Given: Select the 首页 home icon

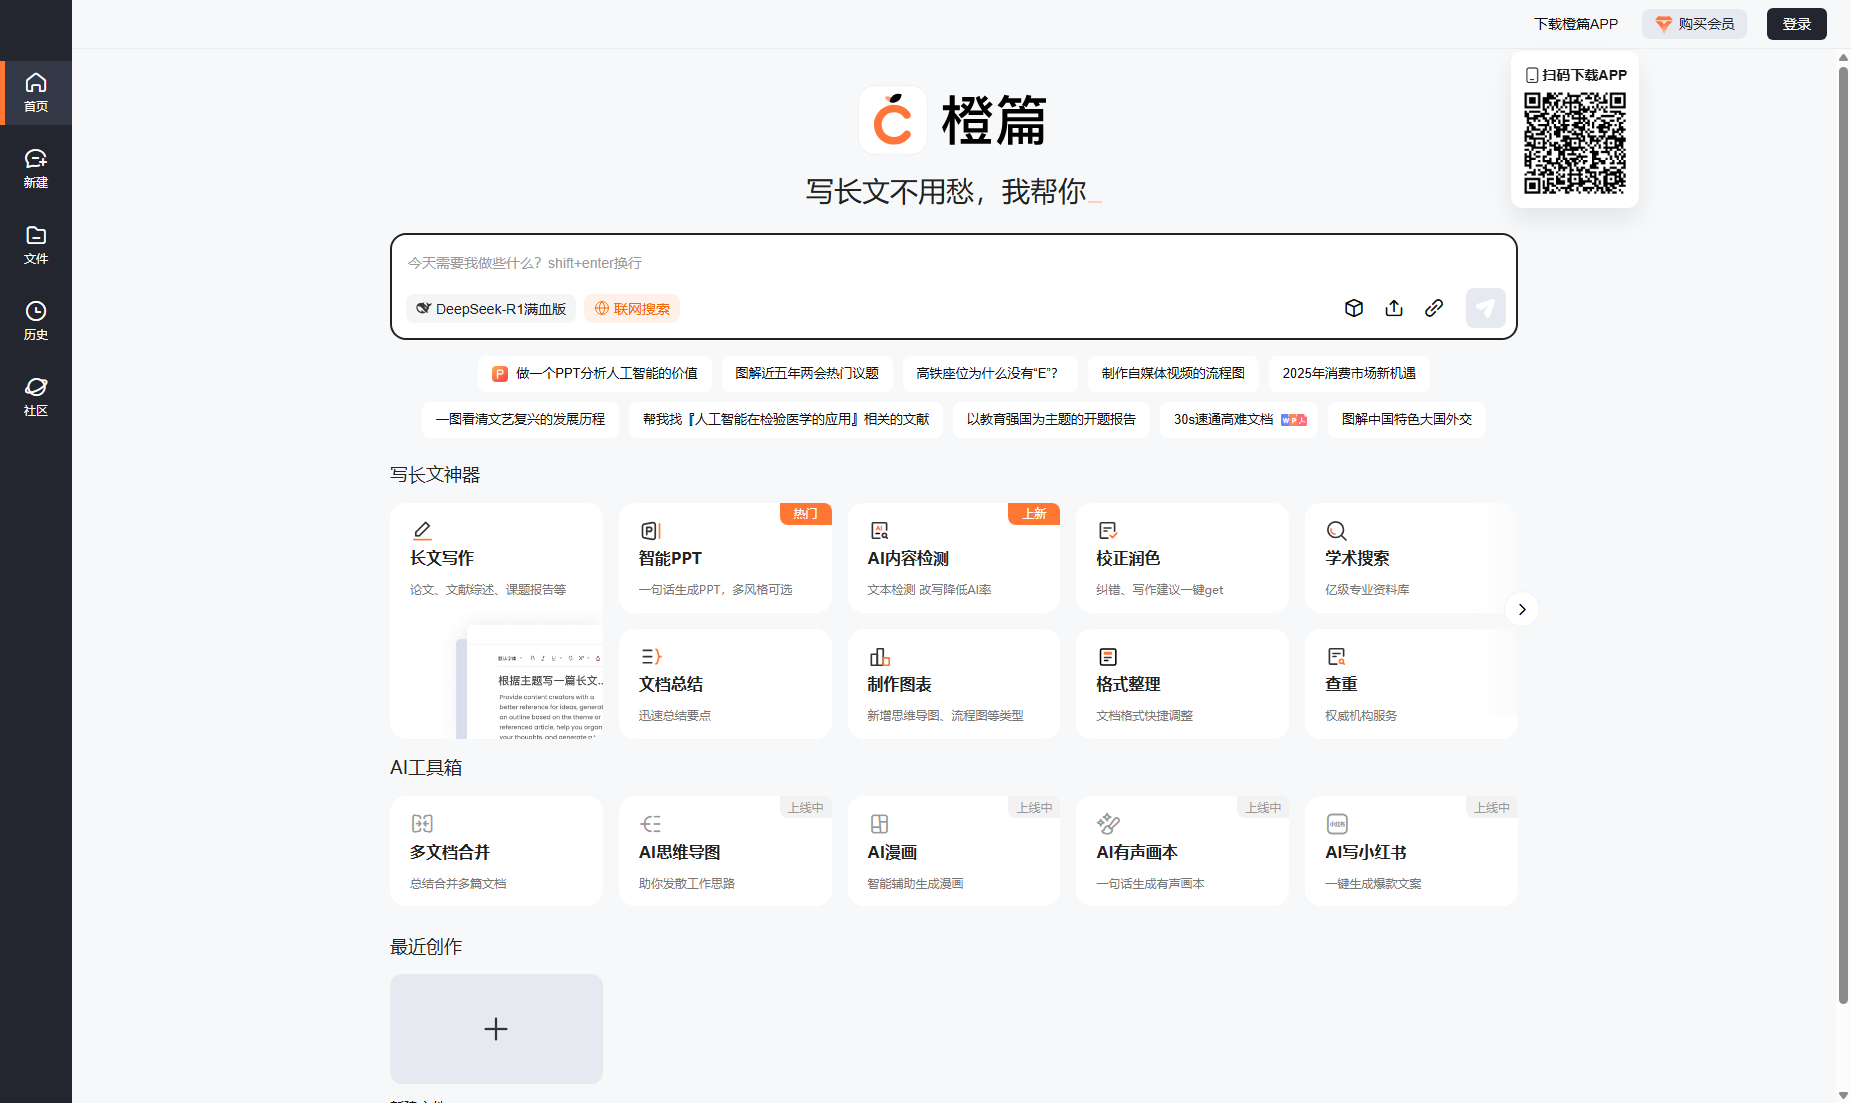Looking at the screenshot, I should (x=36, y=92).
